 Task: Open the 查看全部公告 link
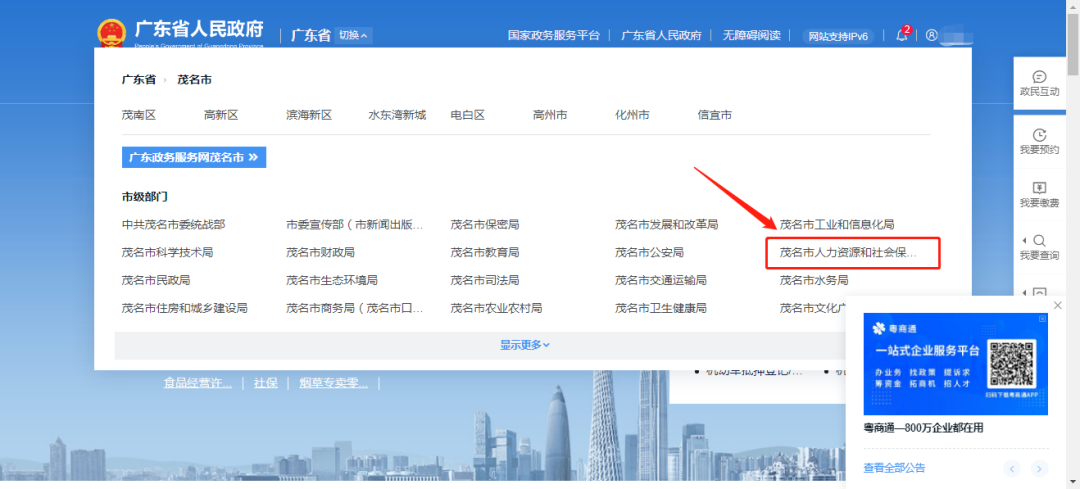(x=894, y=468)
